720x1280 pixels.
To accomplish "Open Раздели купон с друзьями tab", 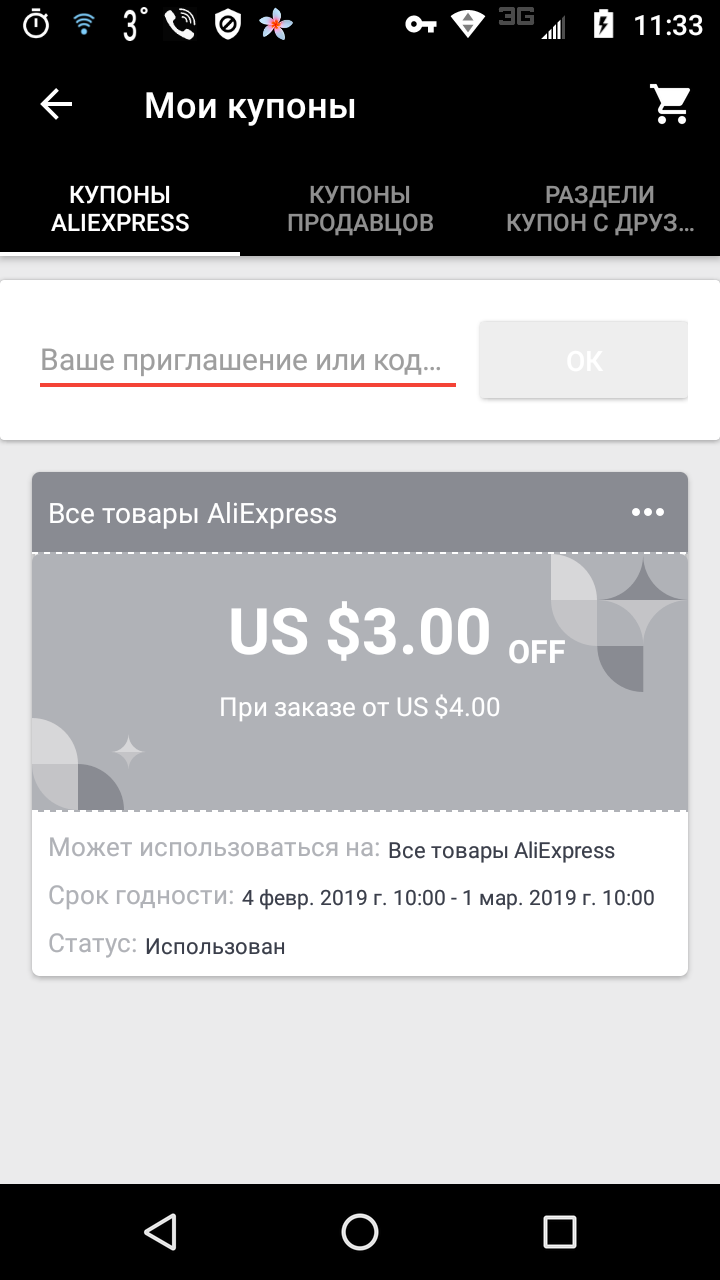I will (x=600, y=209).
